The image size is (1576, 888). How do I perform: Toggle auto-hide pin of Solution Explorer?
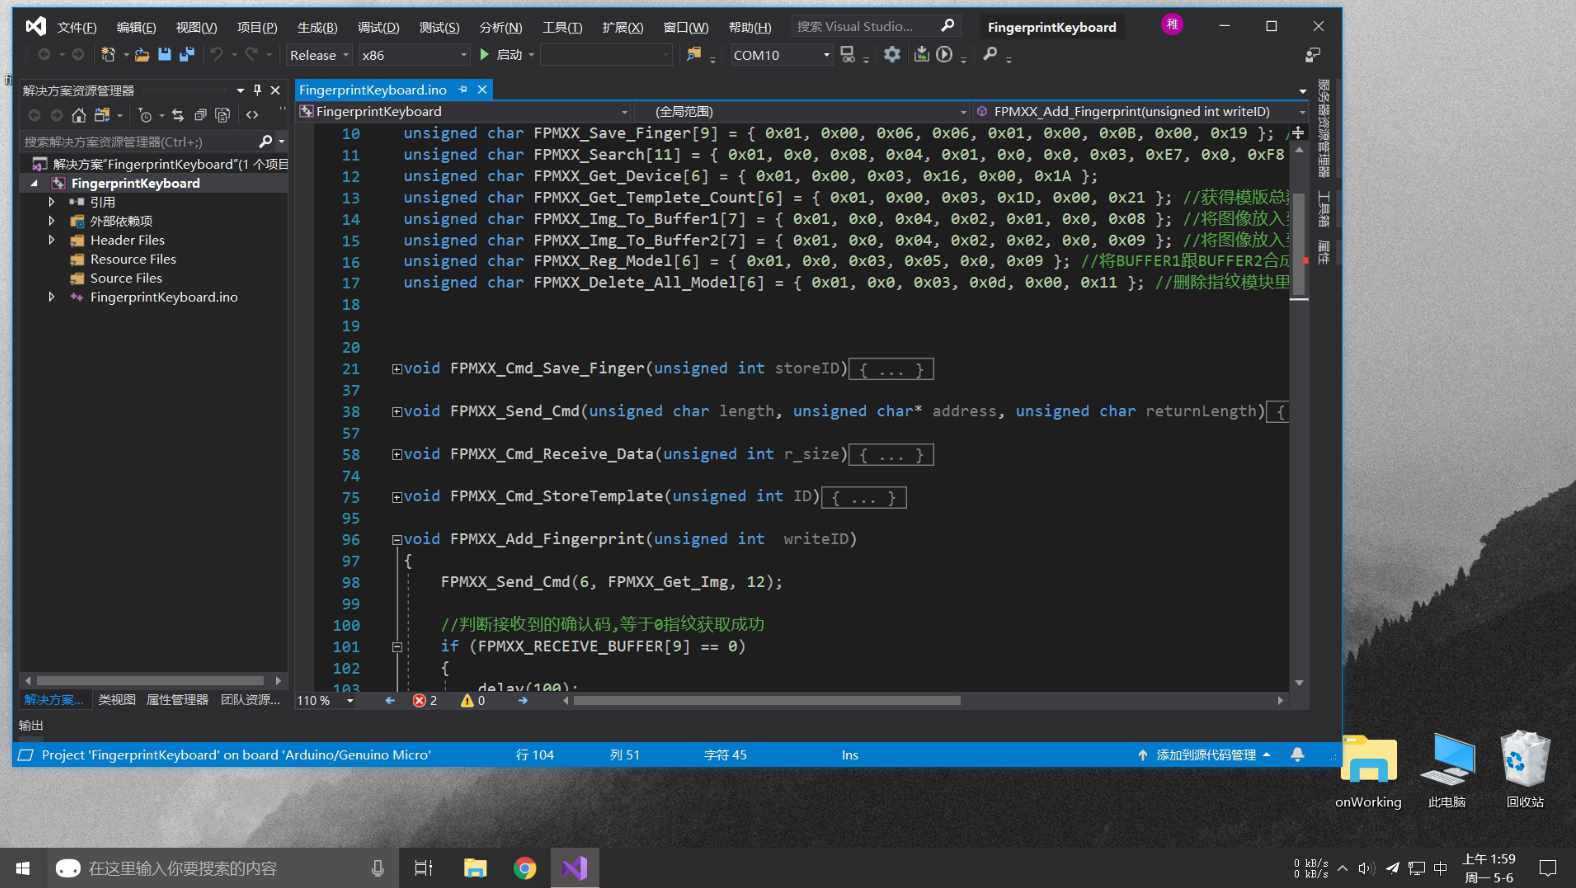257,90
